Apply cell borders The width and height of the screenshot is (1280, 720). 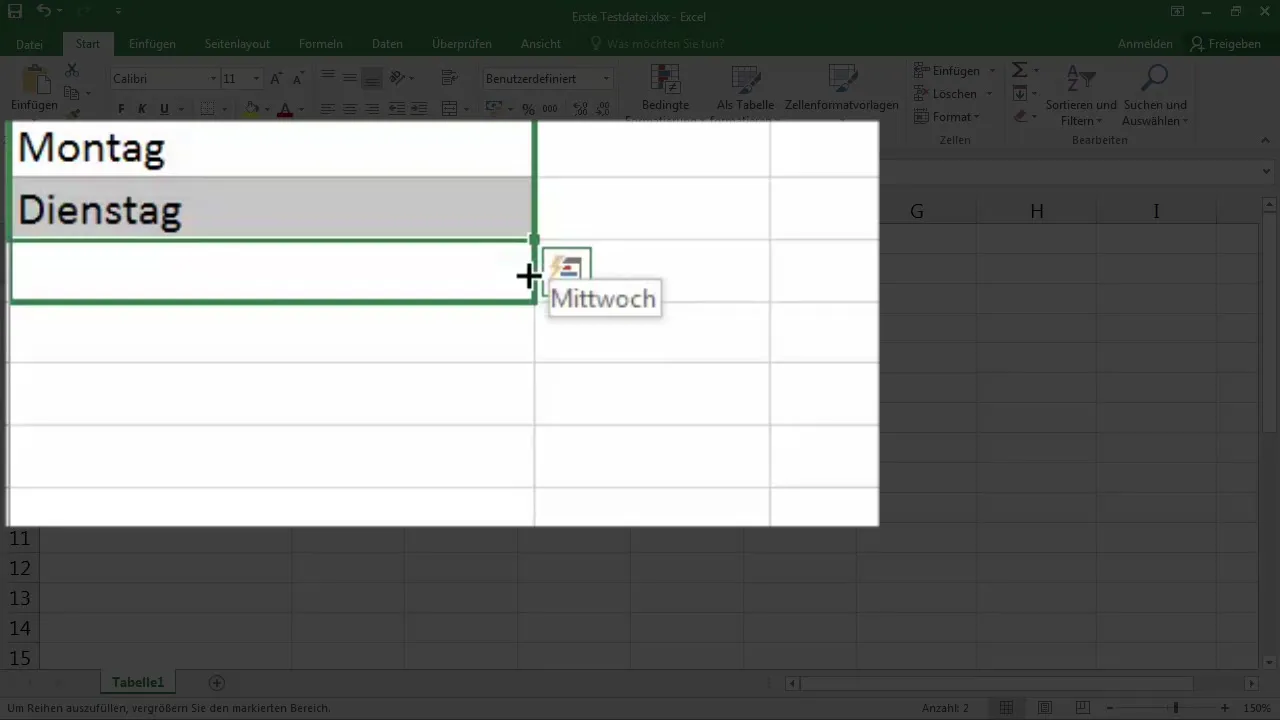point(208,109)
